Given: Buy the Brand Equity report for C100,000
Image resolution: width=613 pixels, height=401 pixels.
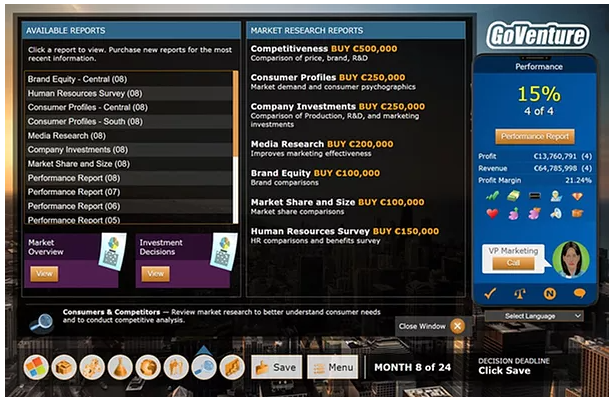Looking at the screenshot, I should click(x=347, y=173).
